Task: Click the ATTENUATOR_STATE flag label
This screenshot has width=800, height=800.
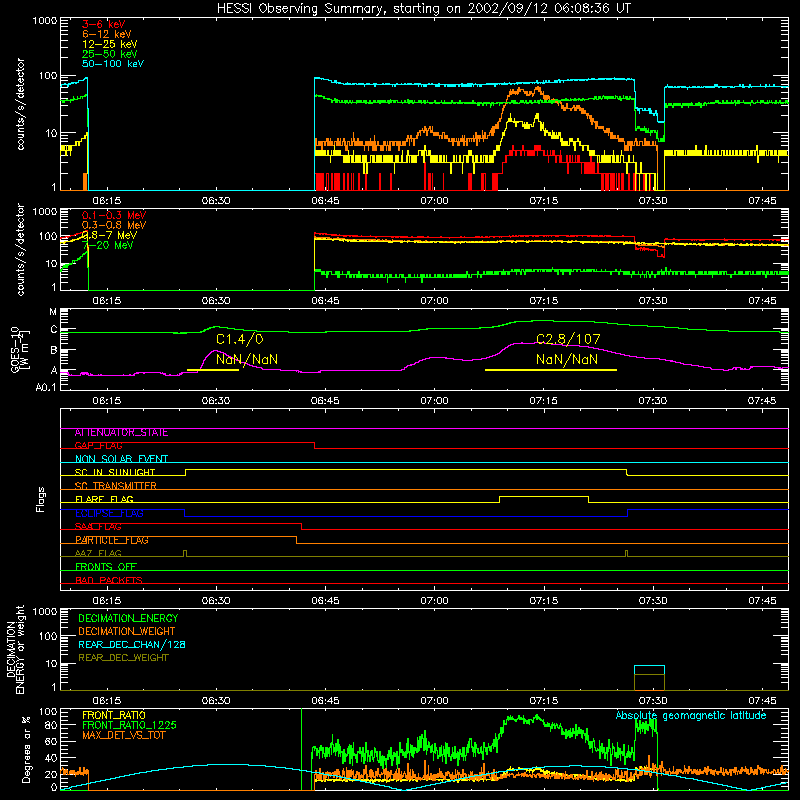Action: (121, 433)
